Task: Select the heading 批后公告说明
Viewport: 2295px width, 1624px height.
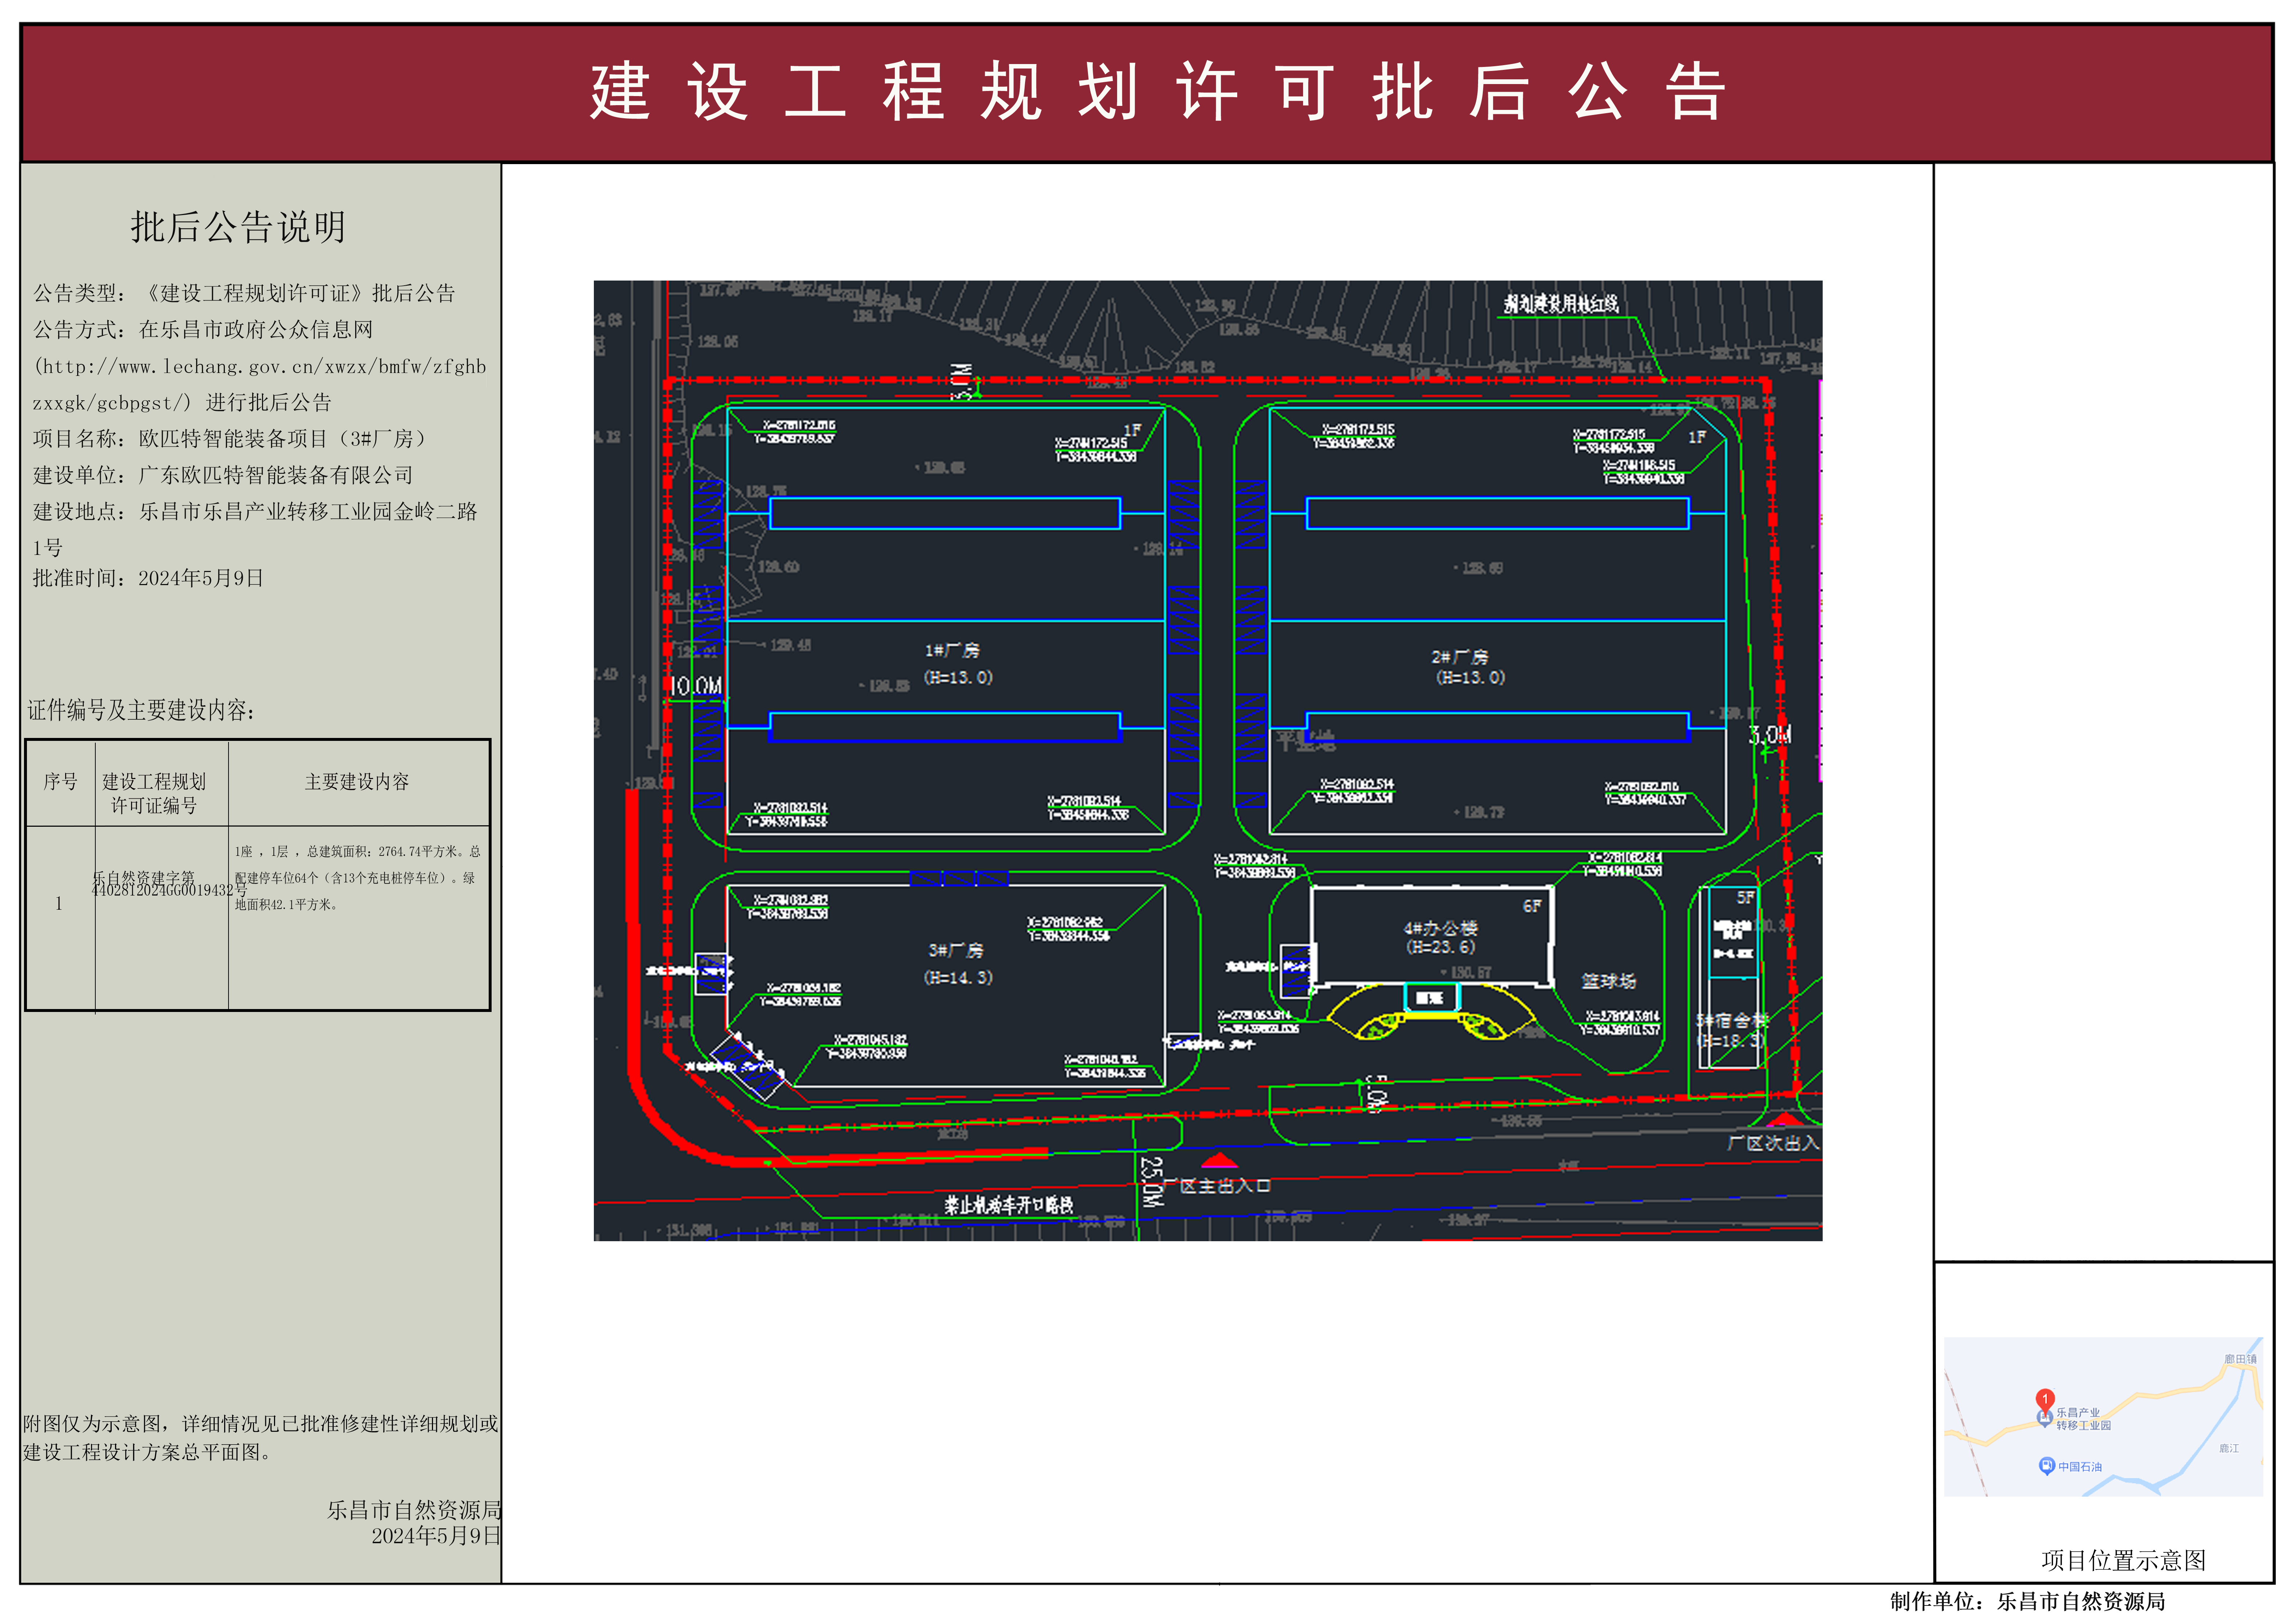Action: [x=238, y=227]
